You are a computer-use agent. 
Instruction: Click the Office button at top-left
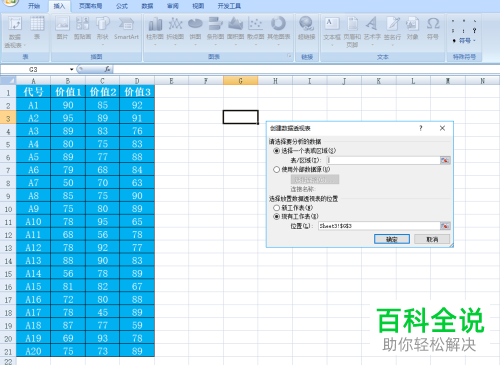[10, 3]
